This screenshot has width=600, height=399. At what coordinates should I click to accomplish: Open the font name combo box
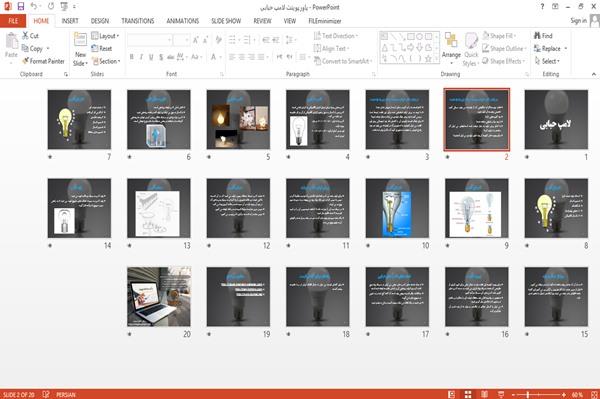click(x=149, y=40)
